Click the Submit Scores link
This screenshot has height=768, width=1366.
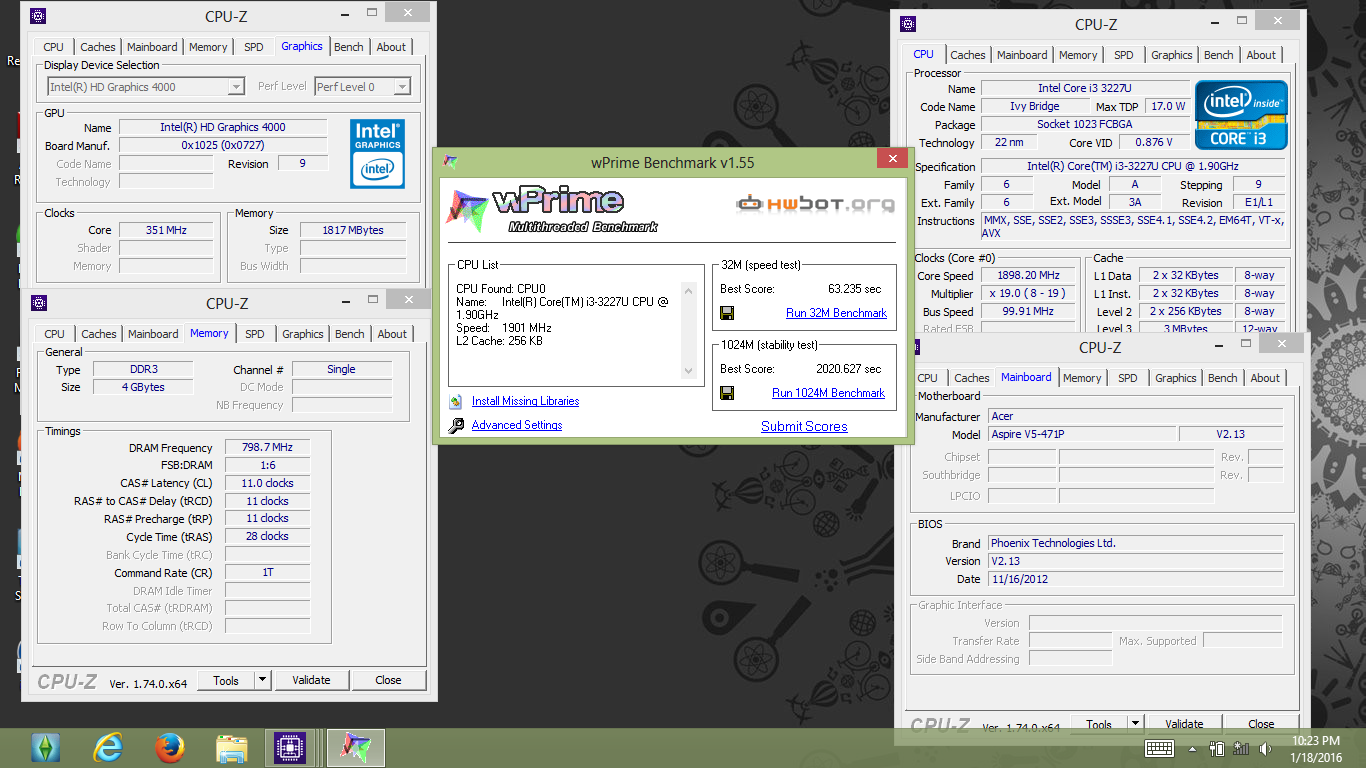[x=804, y=426]
